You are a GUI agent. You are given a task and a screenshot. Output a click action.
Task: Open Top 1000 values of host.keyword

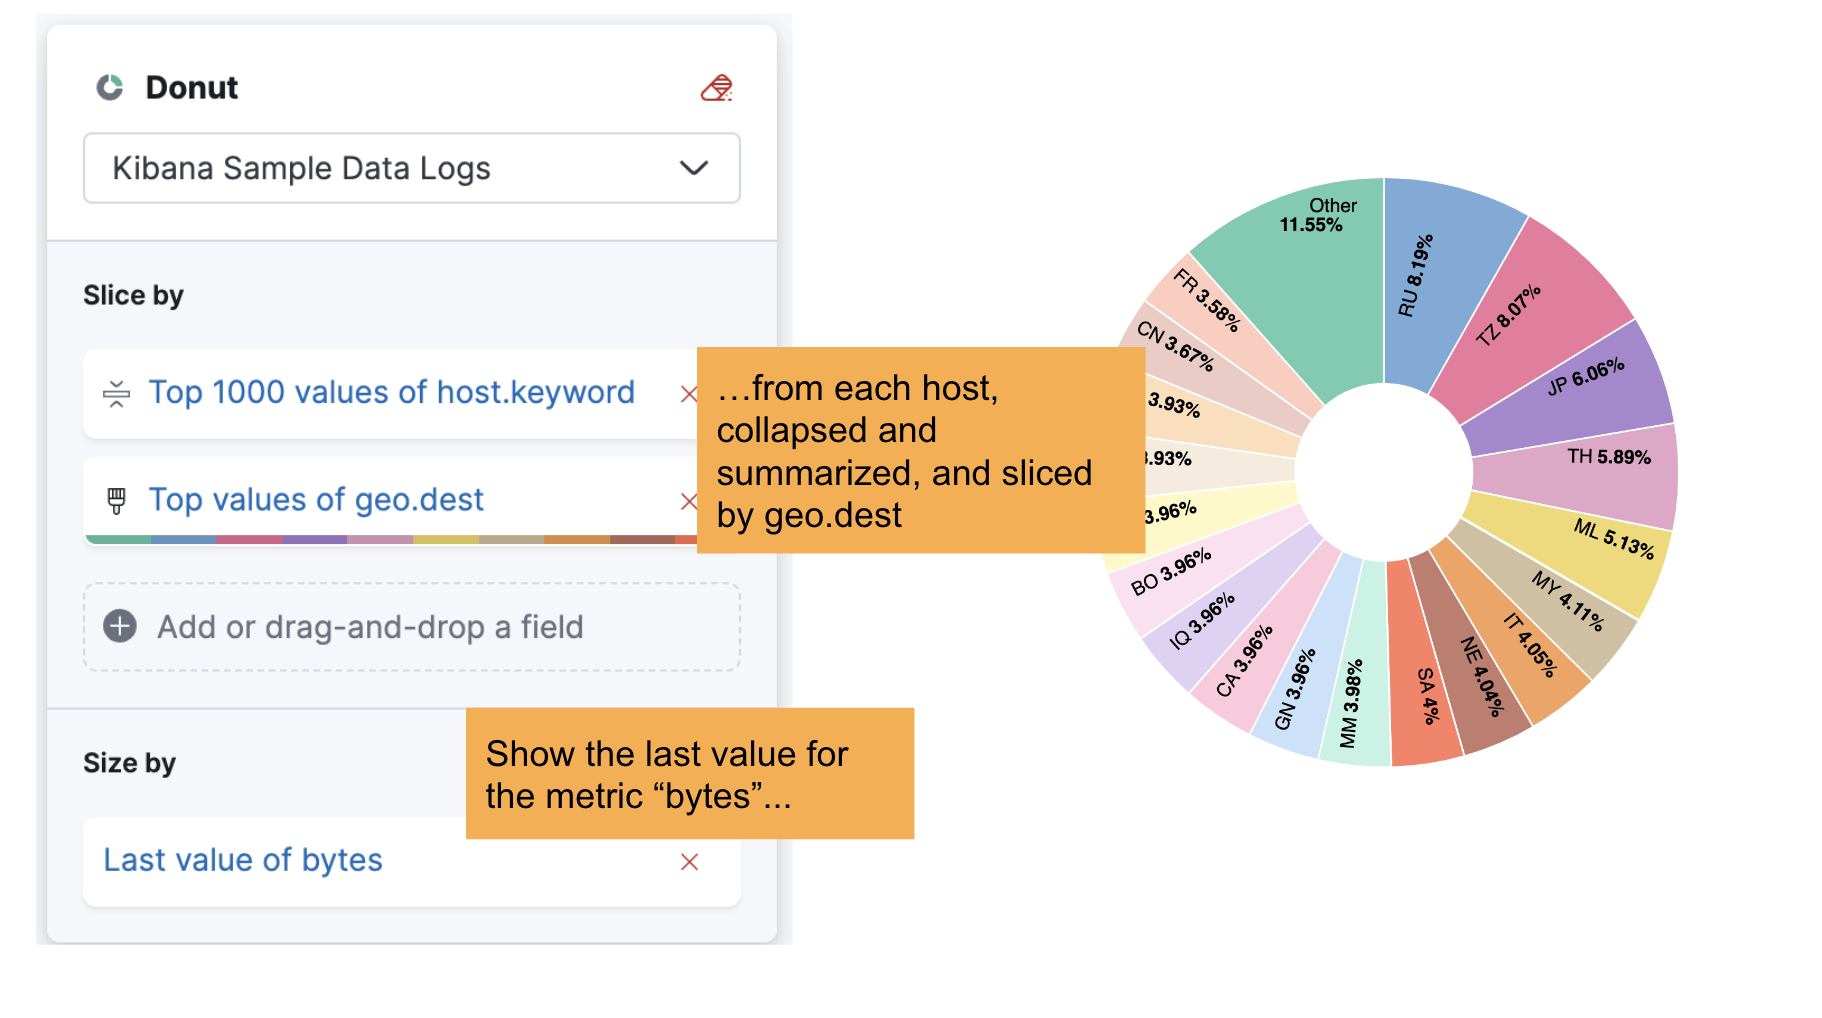(x=391, y=393)
